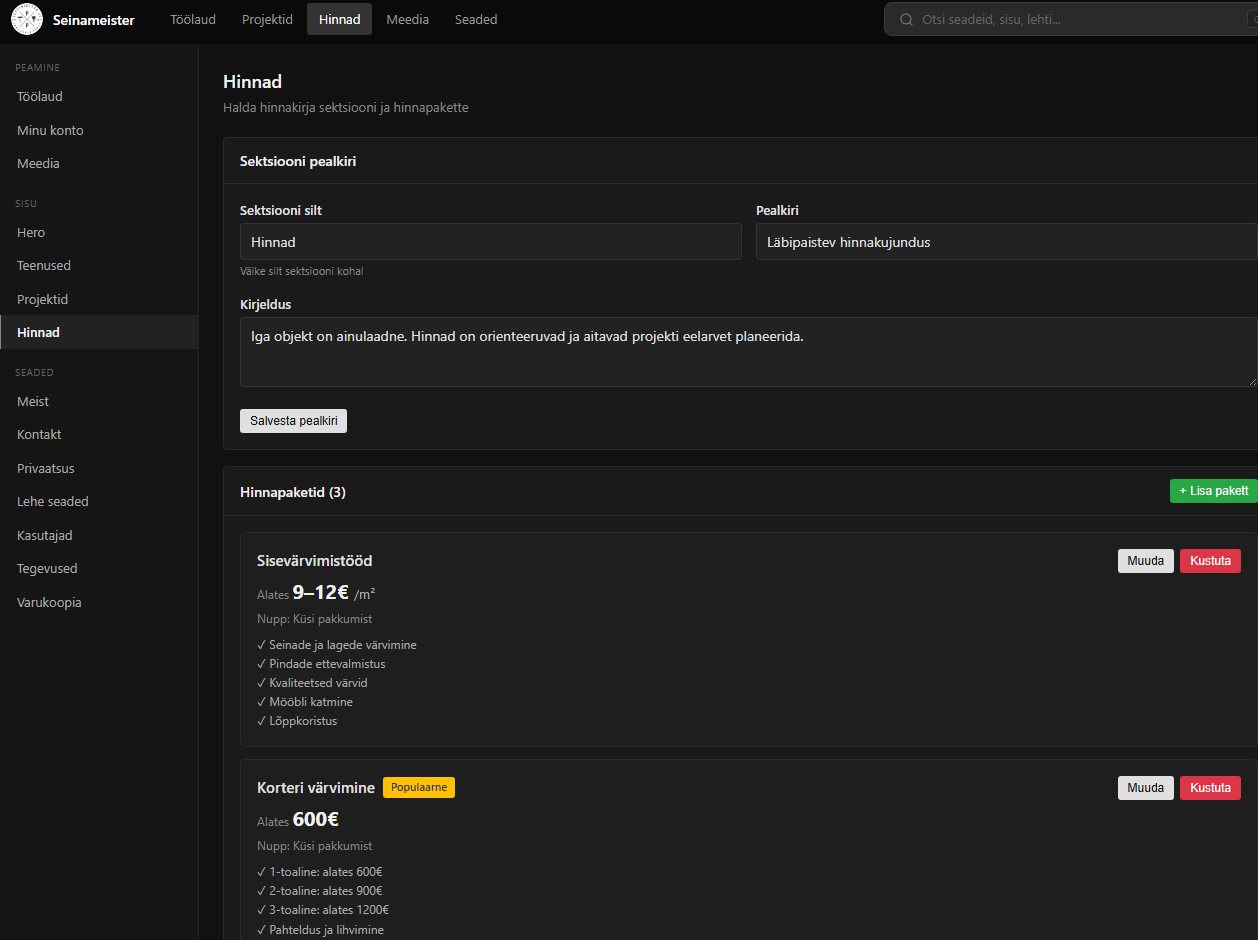Open Lehe seaded in the sidebar

click(53, 501)
